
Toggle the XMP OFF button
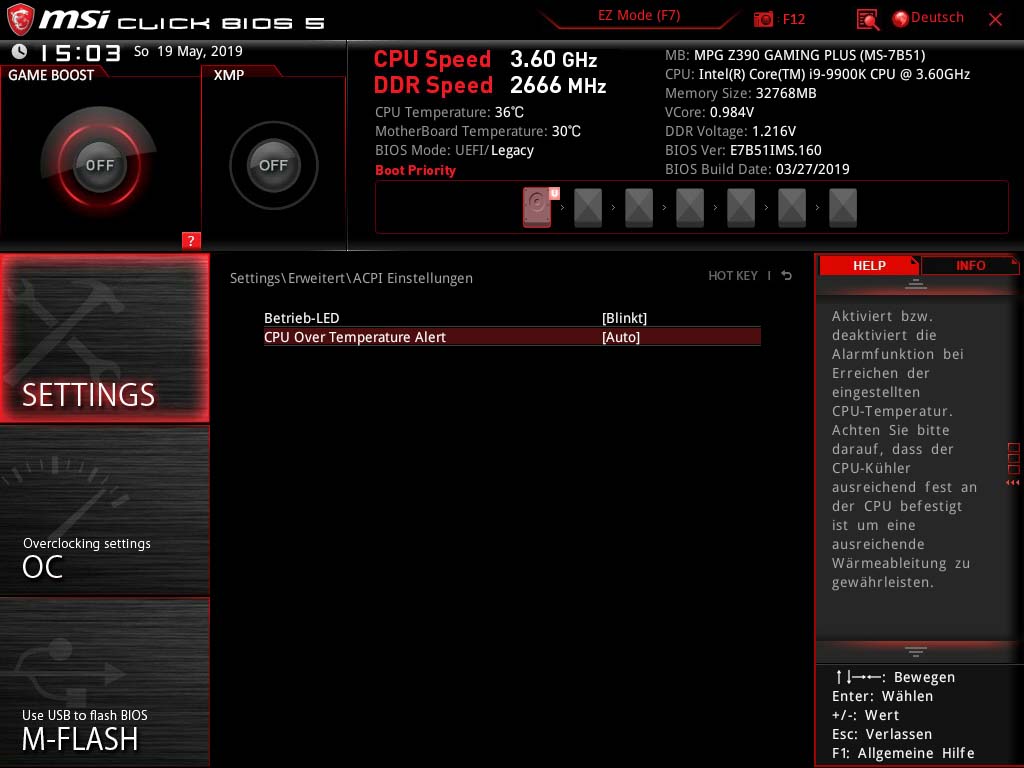pos(273,165)
